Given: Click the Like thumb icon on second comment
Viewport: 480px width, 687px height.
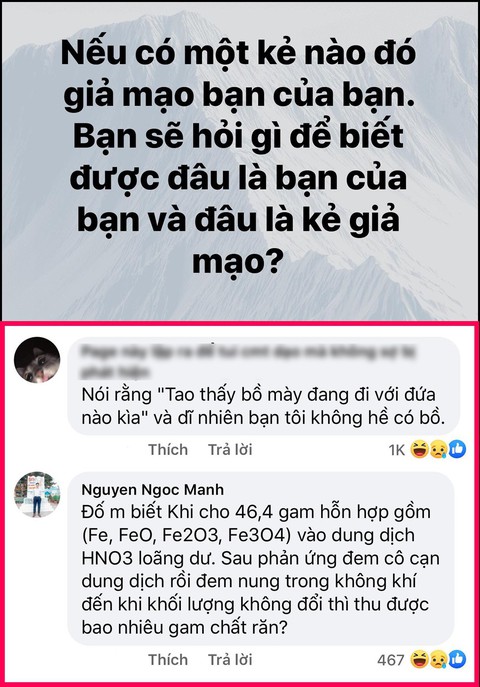Looking at the screenshot, I should [457, 659].
